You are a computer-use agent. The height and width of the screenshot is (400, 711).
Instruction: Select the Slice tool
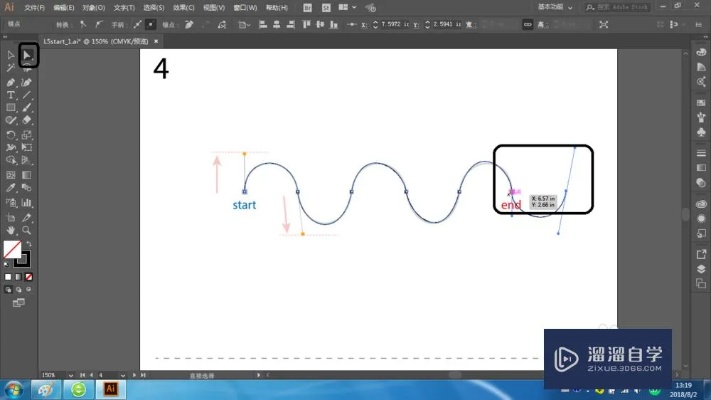pos(27,218)
